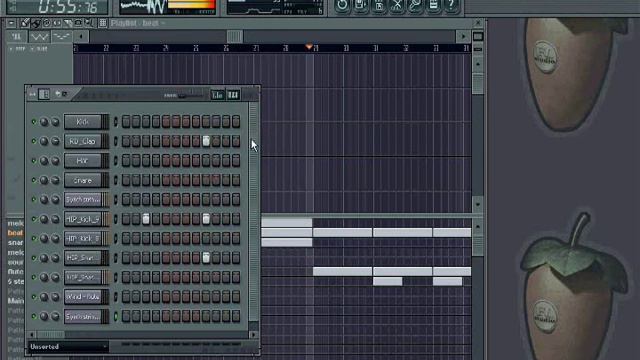640x360 pixels.
Task: Select the 'Main' pattern in the pattern list
Action: tap(16, 301)
